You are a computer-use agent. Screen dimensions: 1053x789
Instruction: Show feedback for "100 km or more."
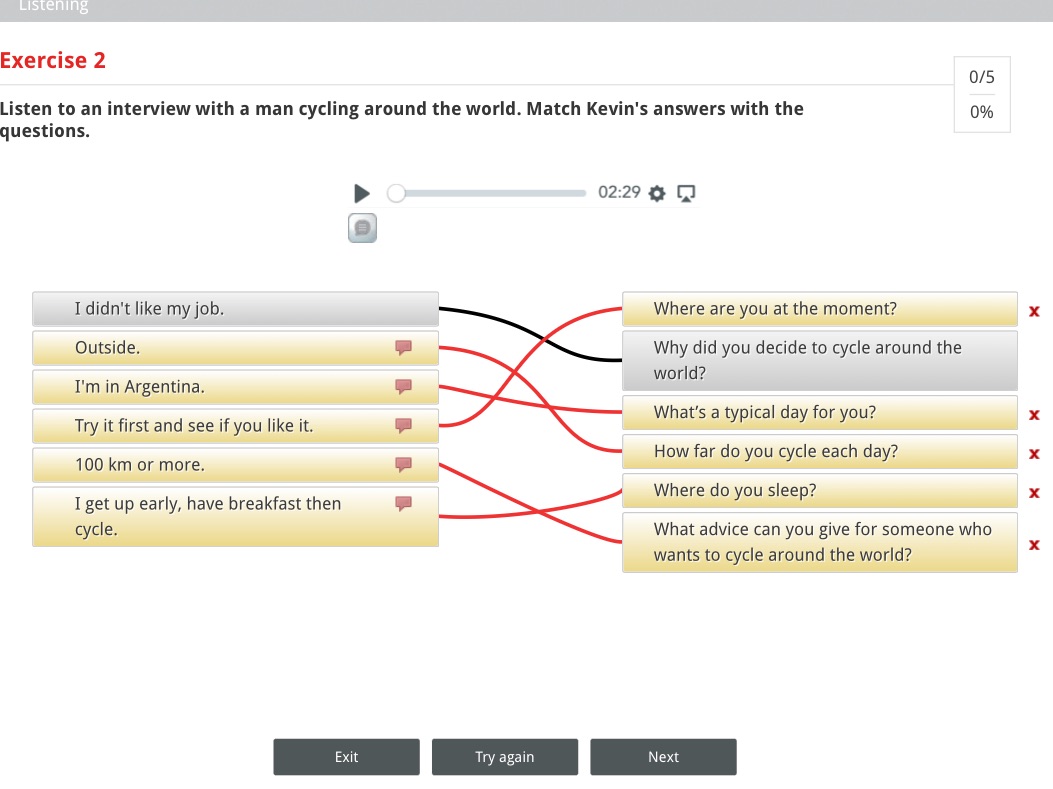coord(404,465)
